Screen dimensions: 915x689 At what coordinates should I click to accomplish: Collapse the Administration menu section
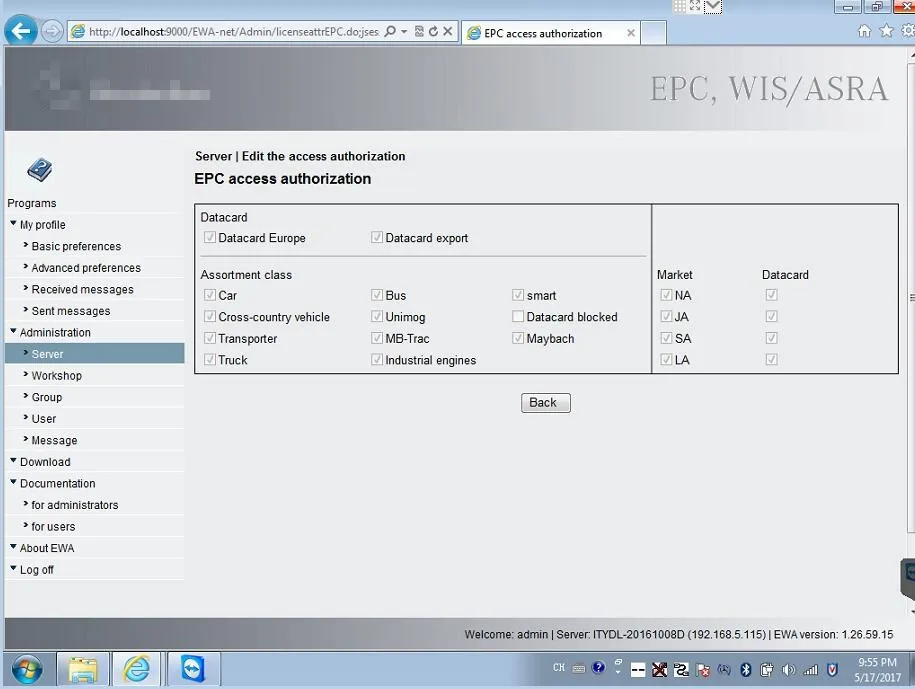[55, 333]
